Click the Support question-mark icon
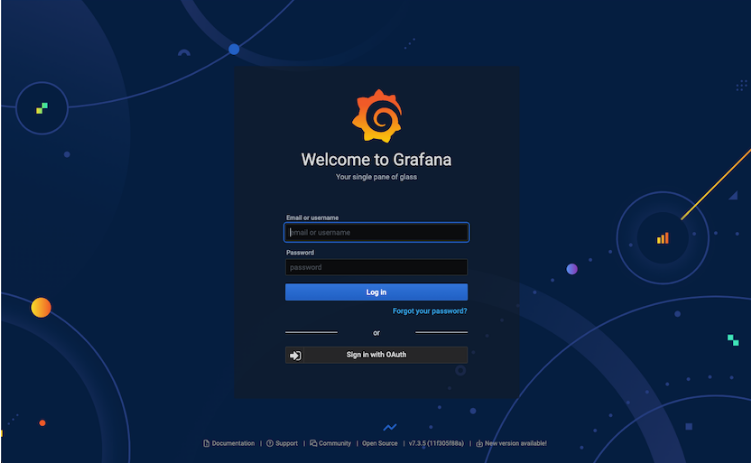751x464 pixels. point(270,443)
